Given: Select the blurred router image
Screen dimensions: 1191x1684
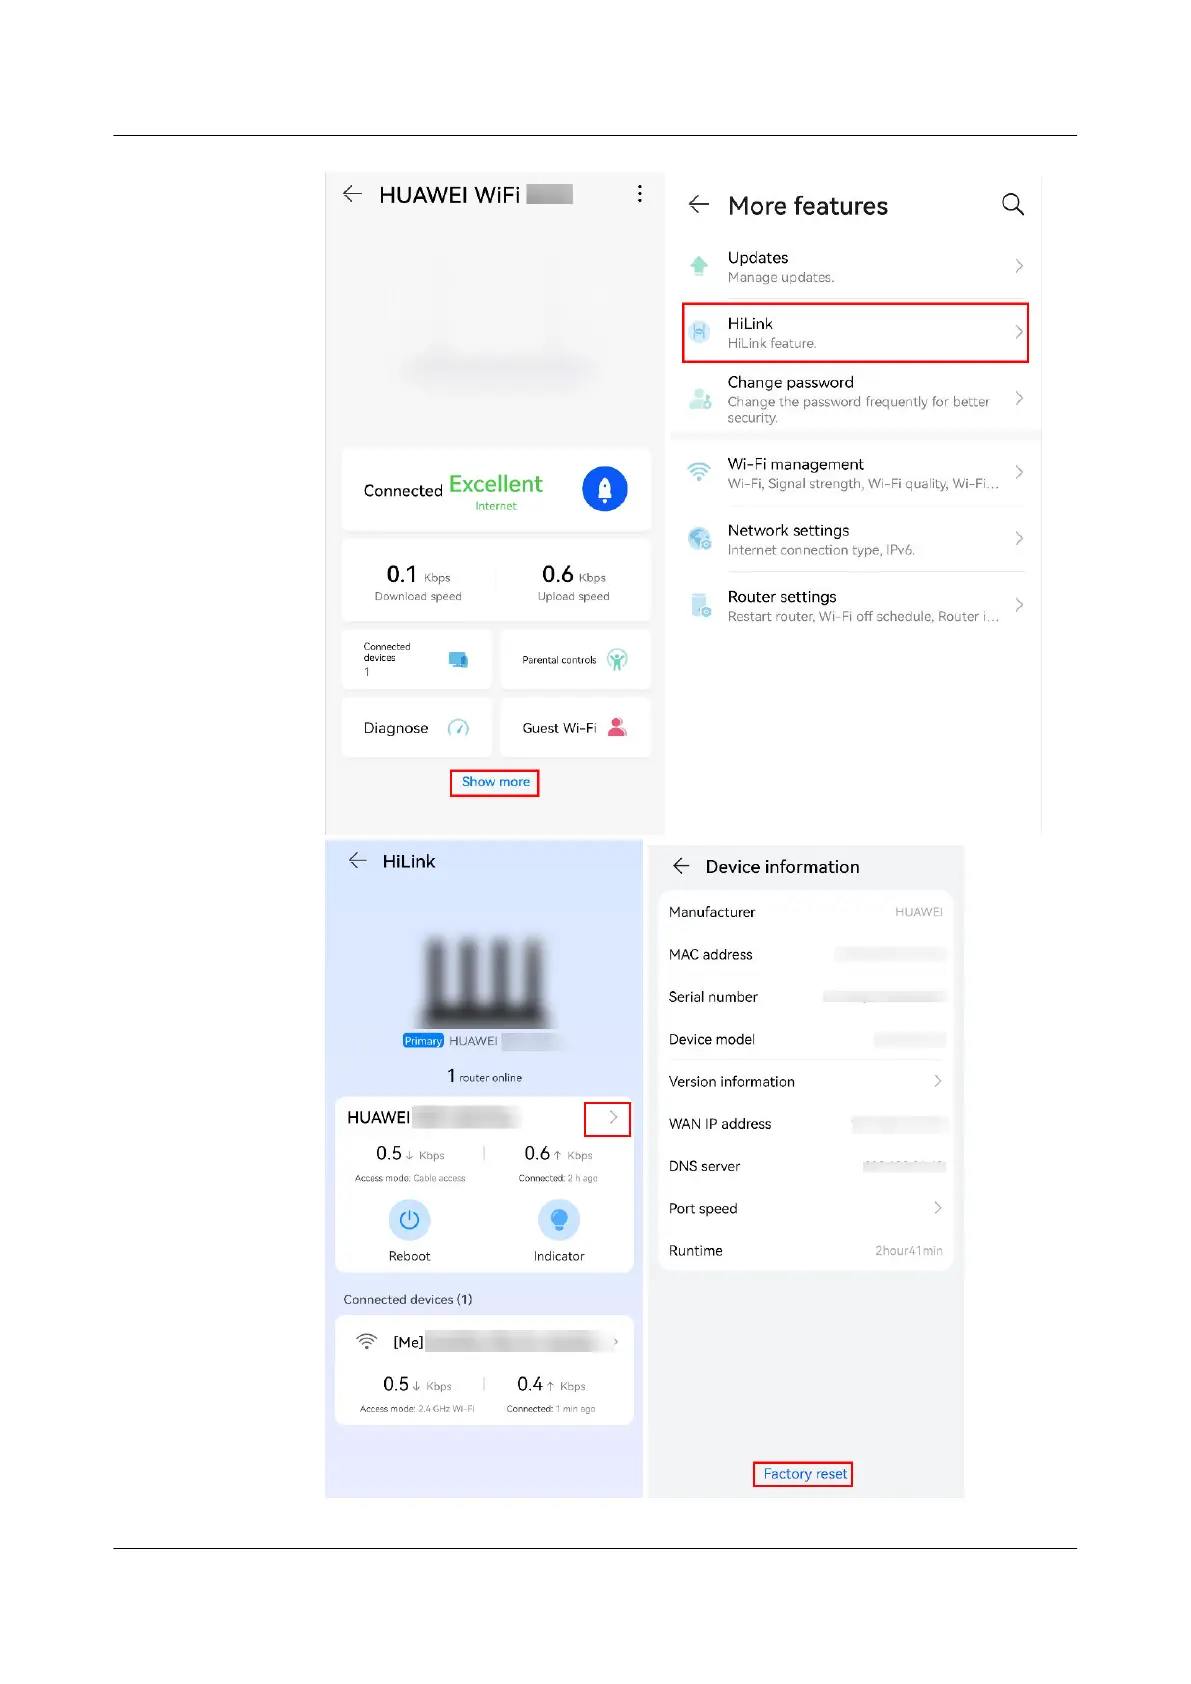Looking at the screenshot, I should (x=485, y=981).
